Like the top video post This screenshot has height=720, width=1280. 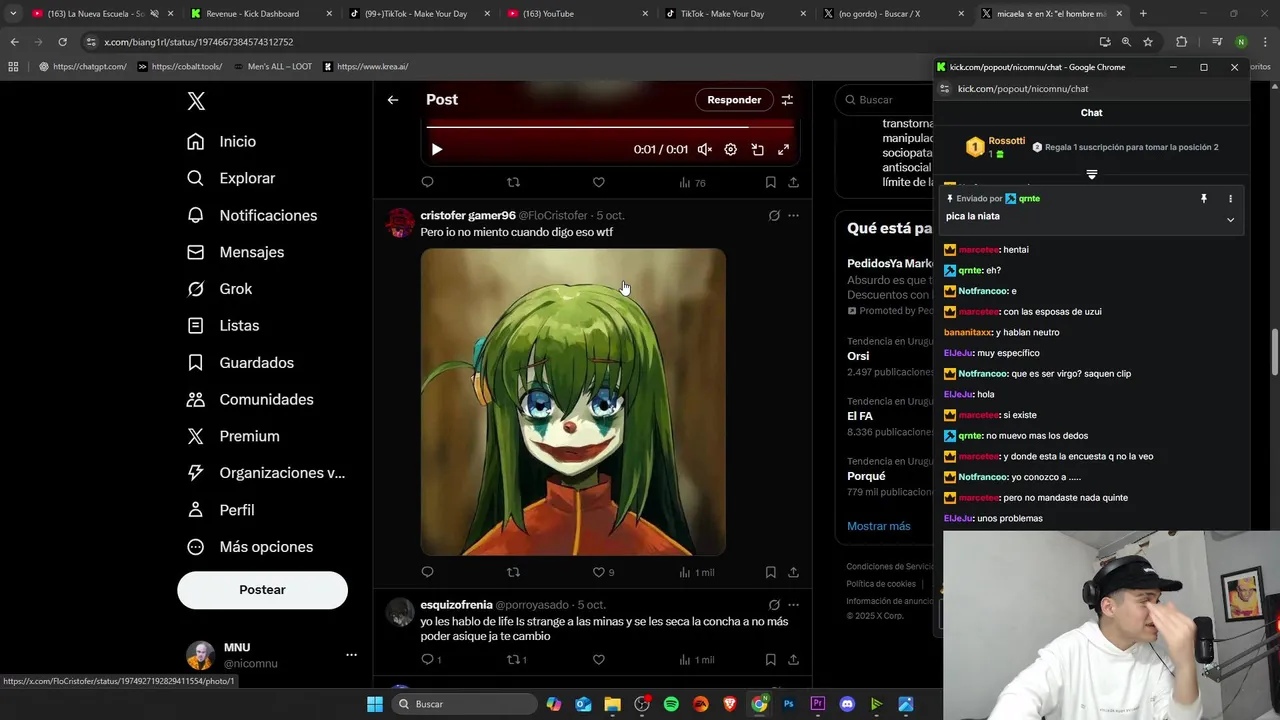click(x=599, y=182)
